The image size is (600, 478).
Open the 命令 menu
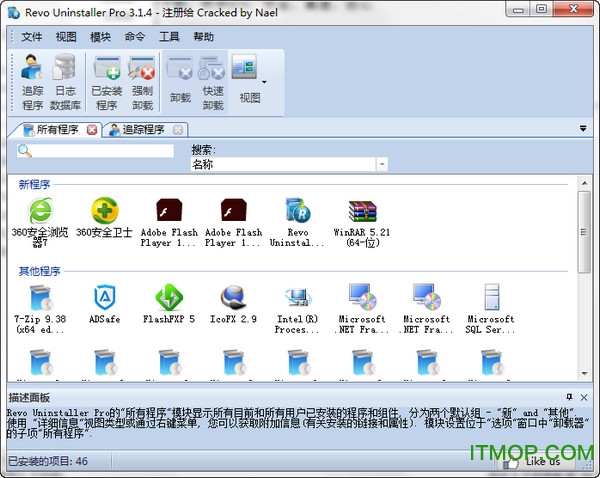coord(135,37)
